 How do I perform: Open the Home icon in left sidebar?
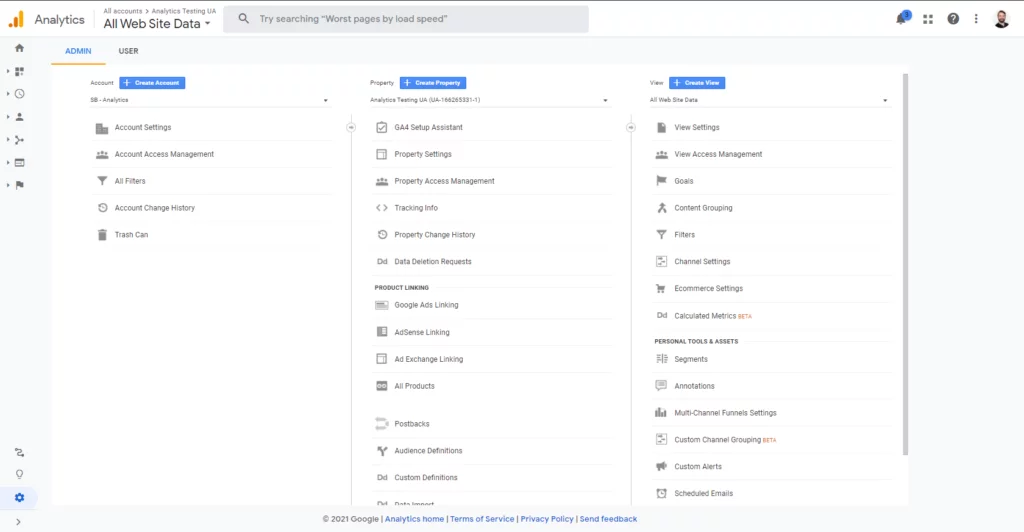[x=20, y=48]
